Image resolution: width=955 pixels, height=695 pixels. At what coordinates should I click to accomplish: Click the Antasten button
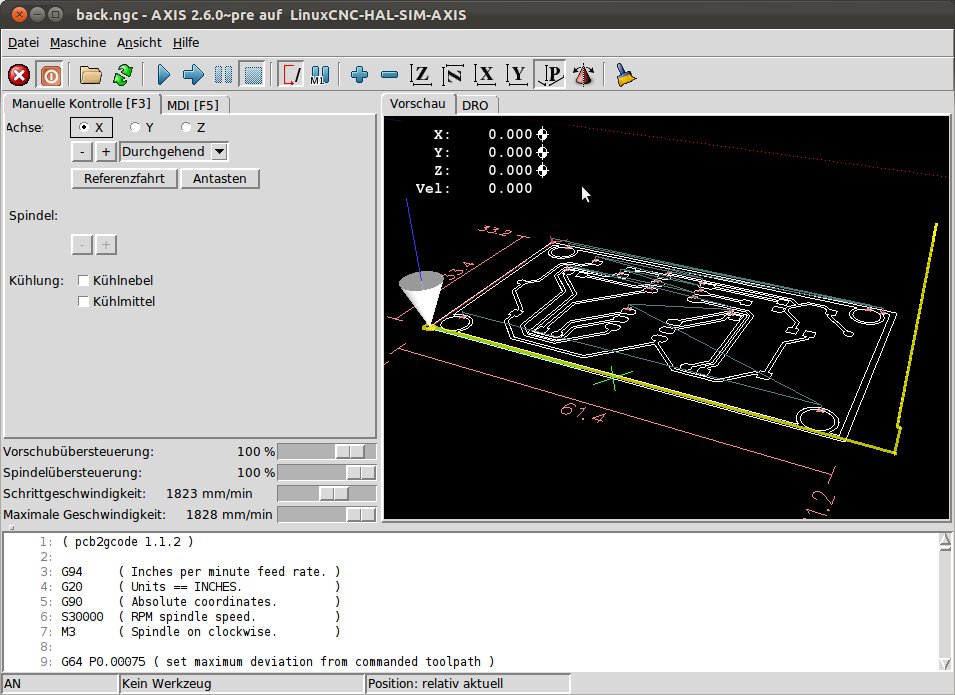pyautogui.click(x=220, y=178)
